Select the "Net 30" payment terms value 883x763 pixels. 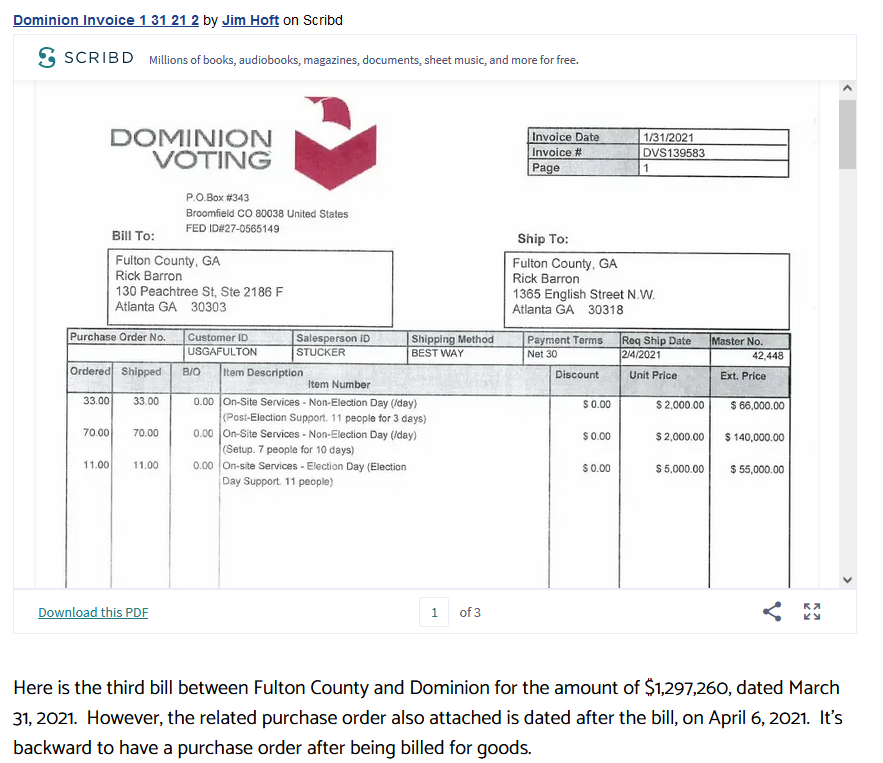point(542,354)
